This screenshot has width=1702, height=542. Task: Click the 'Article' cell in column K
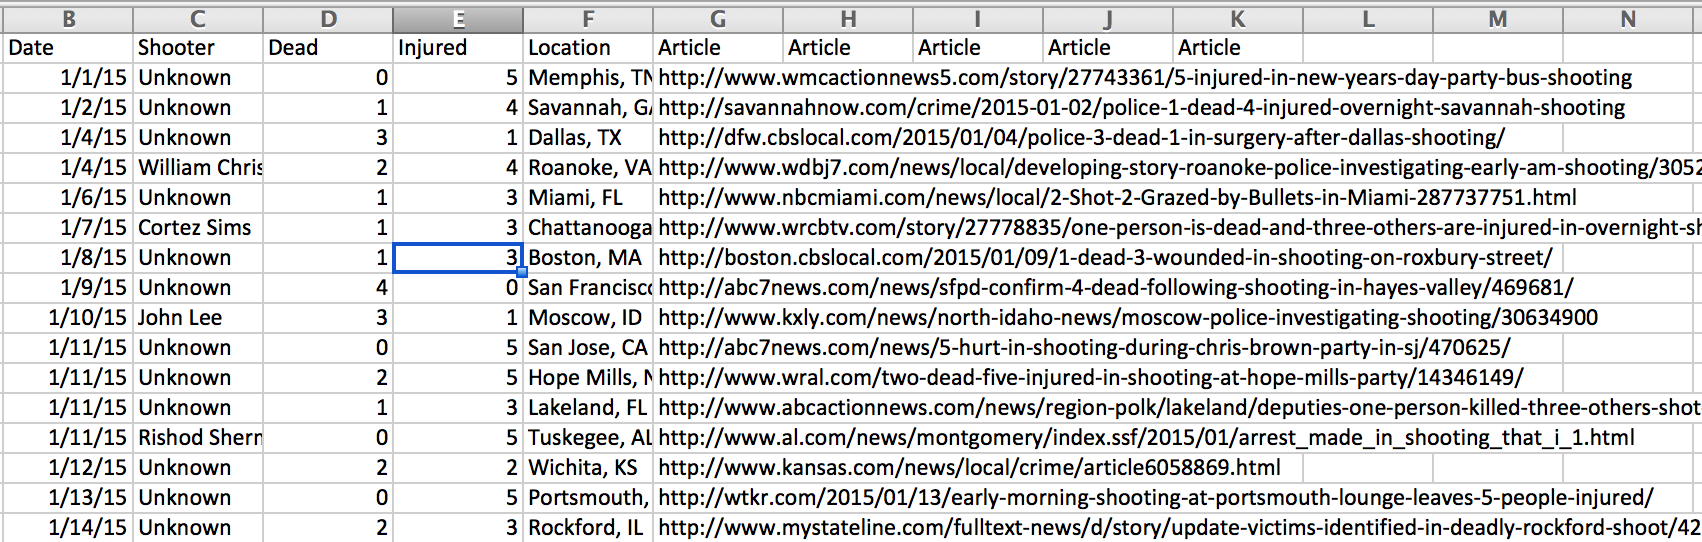point(1238,48)
